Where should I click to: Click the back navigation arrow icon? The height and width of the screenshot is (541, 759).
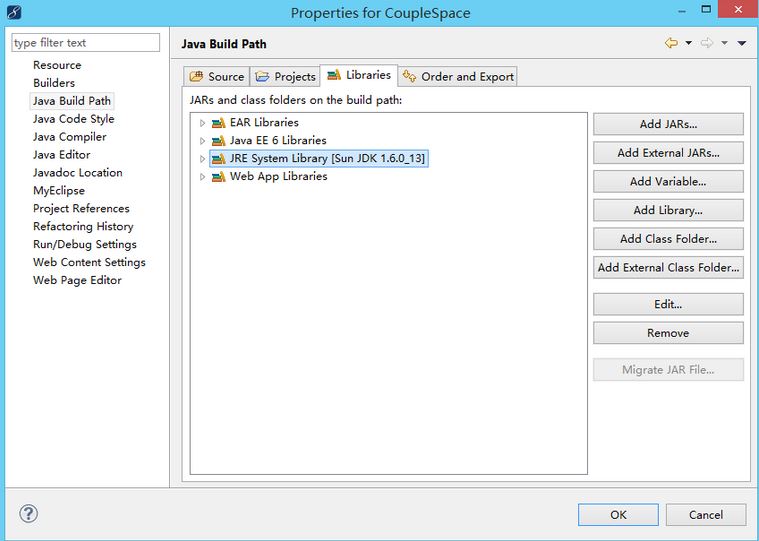(x=671, y=43)
